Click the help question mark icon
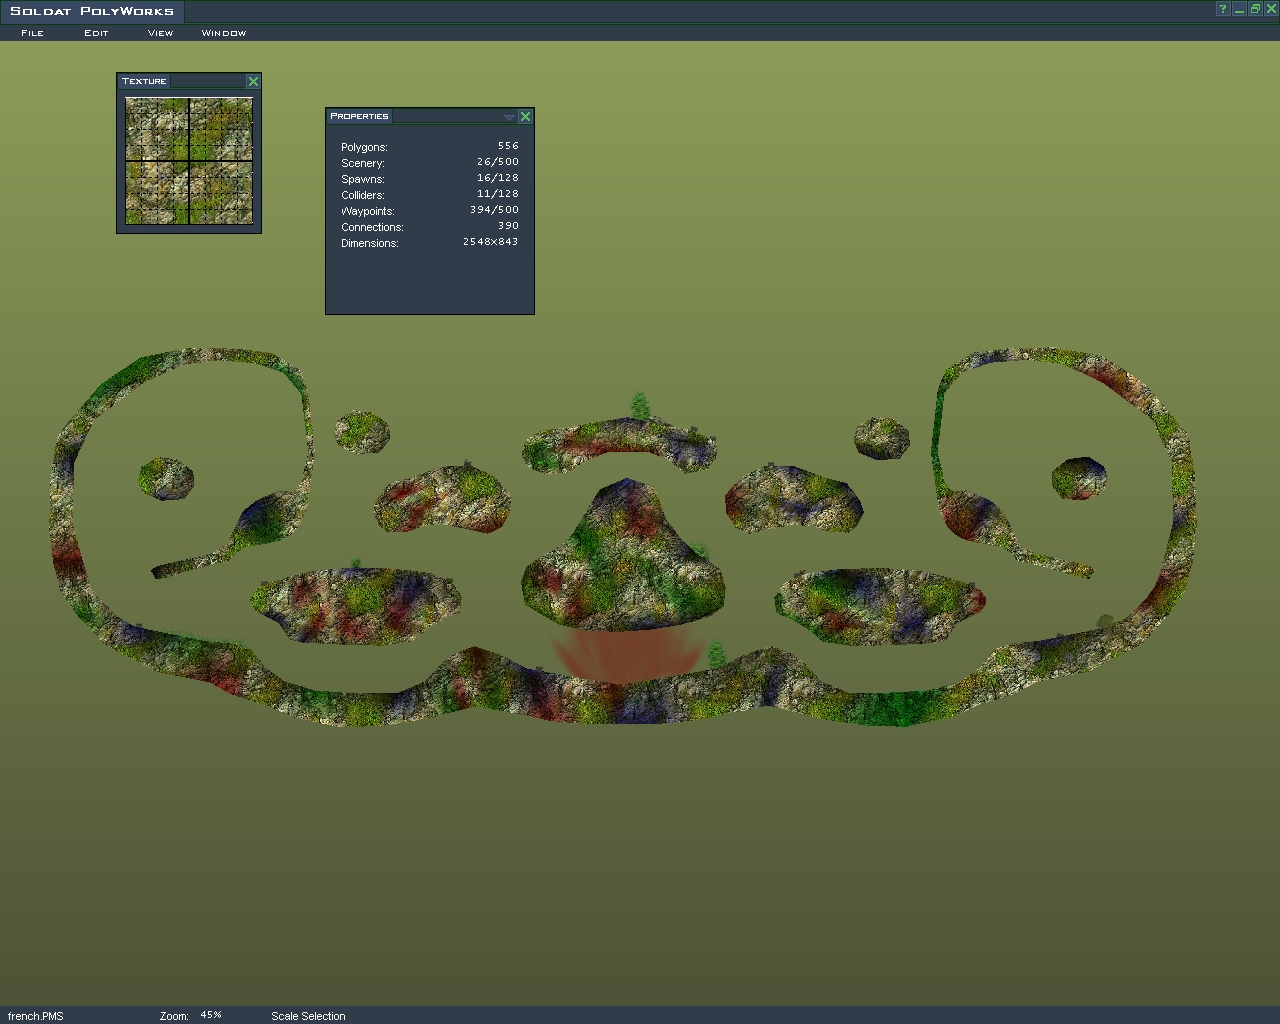Screen dimensions: 1280x1024 1222,9
